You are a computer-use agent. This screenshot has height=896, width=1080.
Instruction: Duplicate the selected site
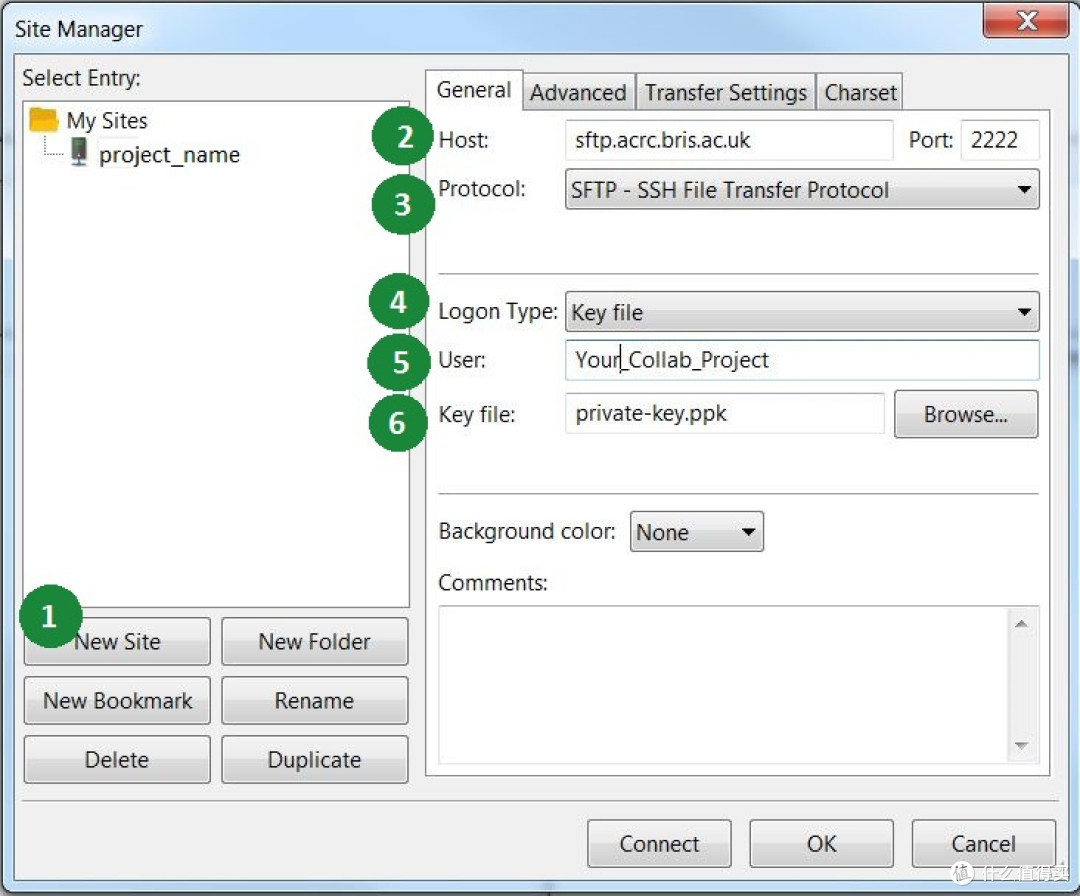pos(315,760)
